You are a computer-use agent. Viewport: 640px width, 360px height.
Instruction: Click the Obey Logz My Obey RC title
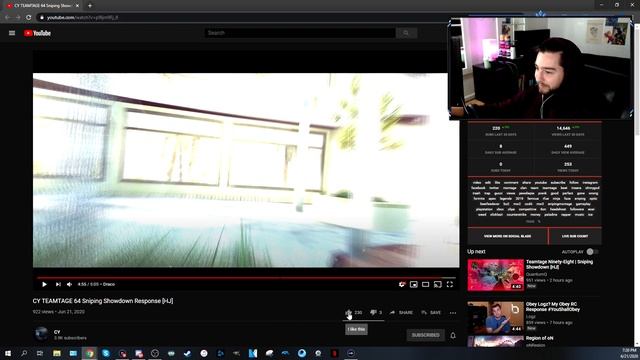coord(553,307)
